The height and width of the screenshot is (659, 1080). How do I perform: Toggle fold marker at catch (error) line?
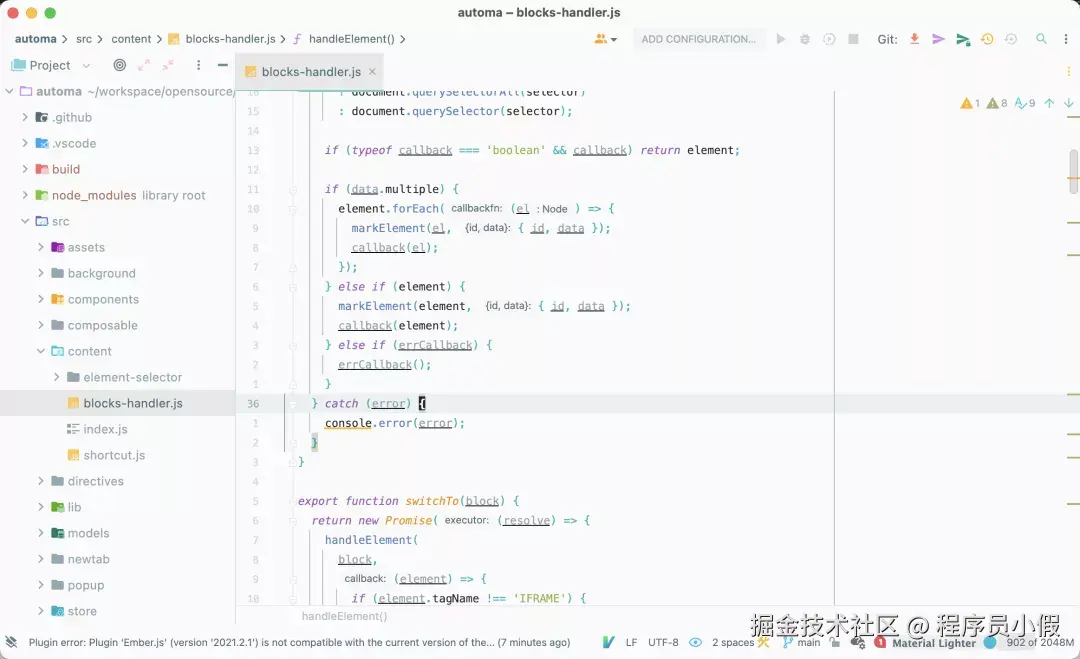point(293,404)
